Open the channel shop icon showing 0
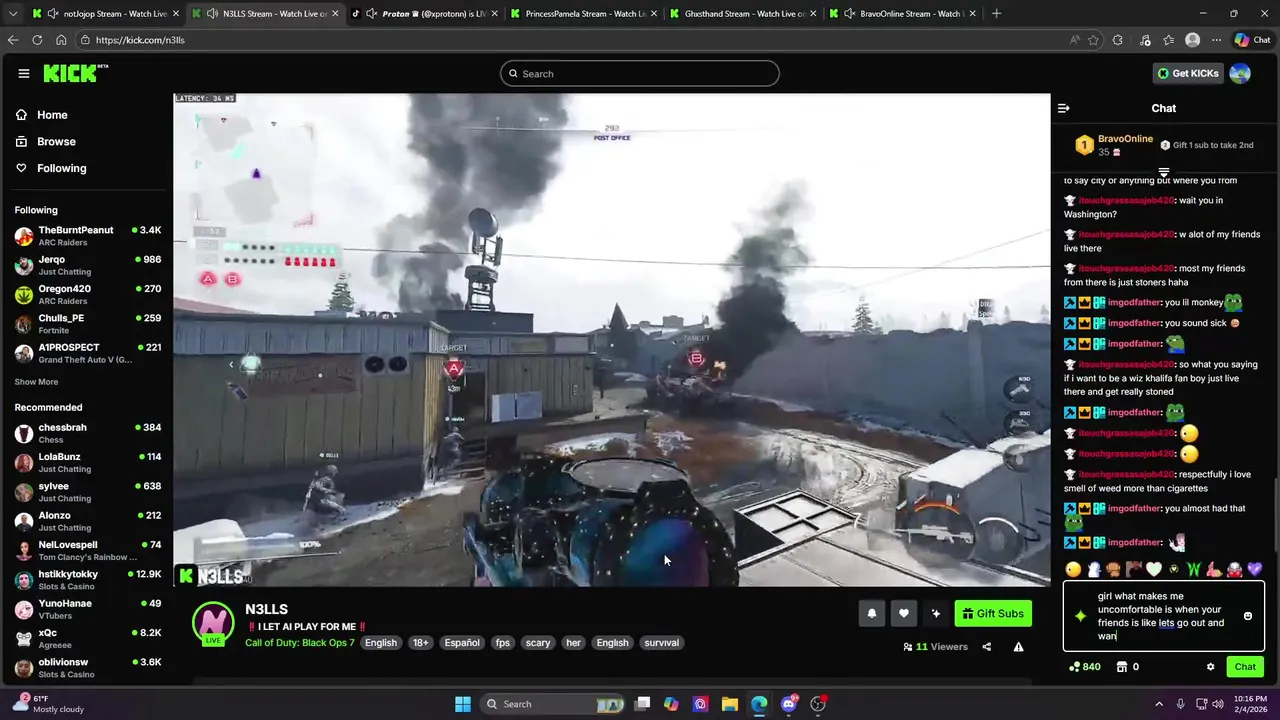Image resolution: width=1280 pixels, height=720 pixels. pyautogui.click(x=1127, y=667)
